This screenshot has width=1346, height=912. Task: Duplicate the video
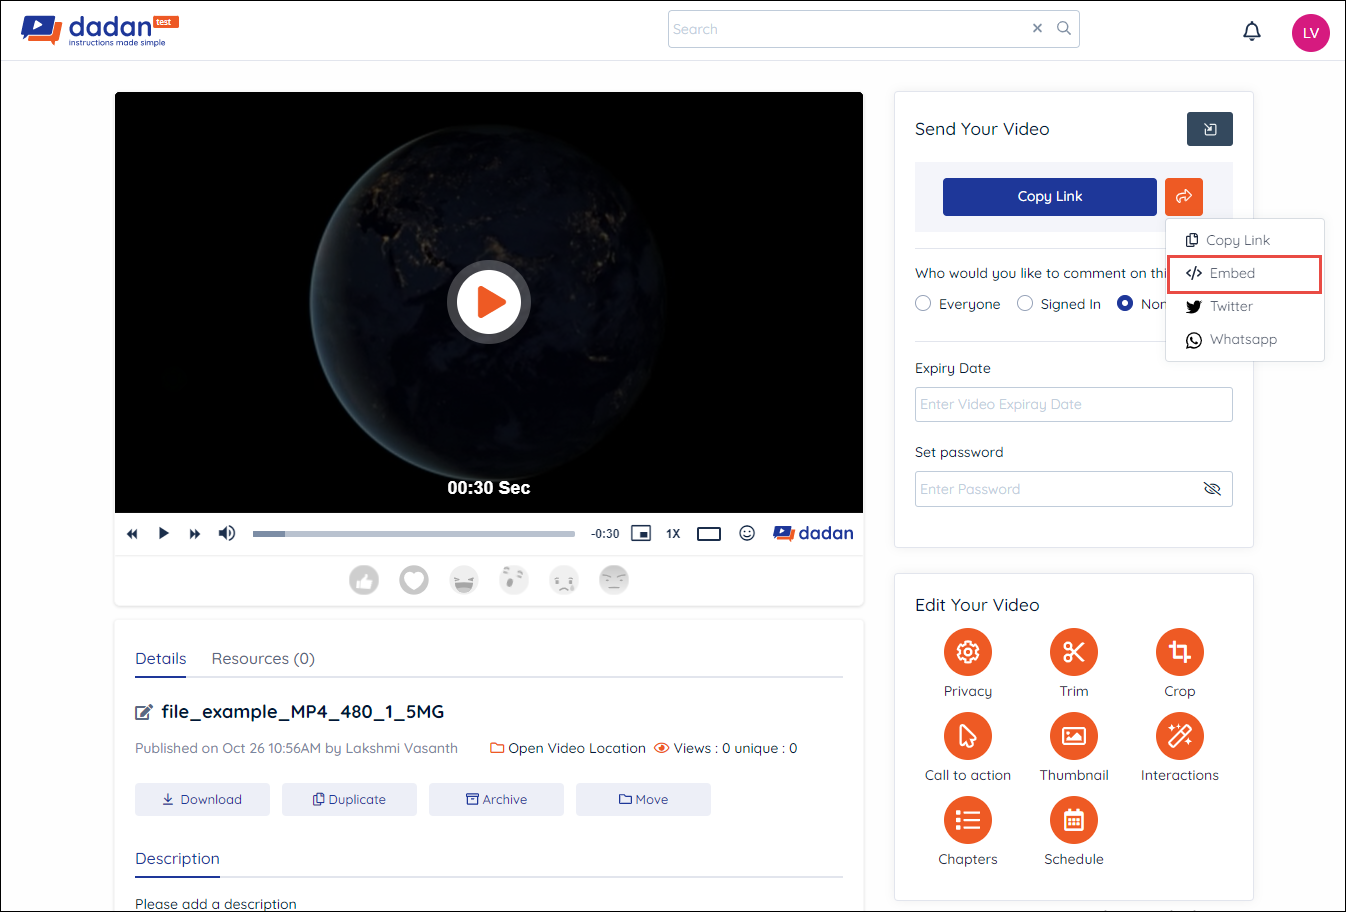coord(349,799)
